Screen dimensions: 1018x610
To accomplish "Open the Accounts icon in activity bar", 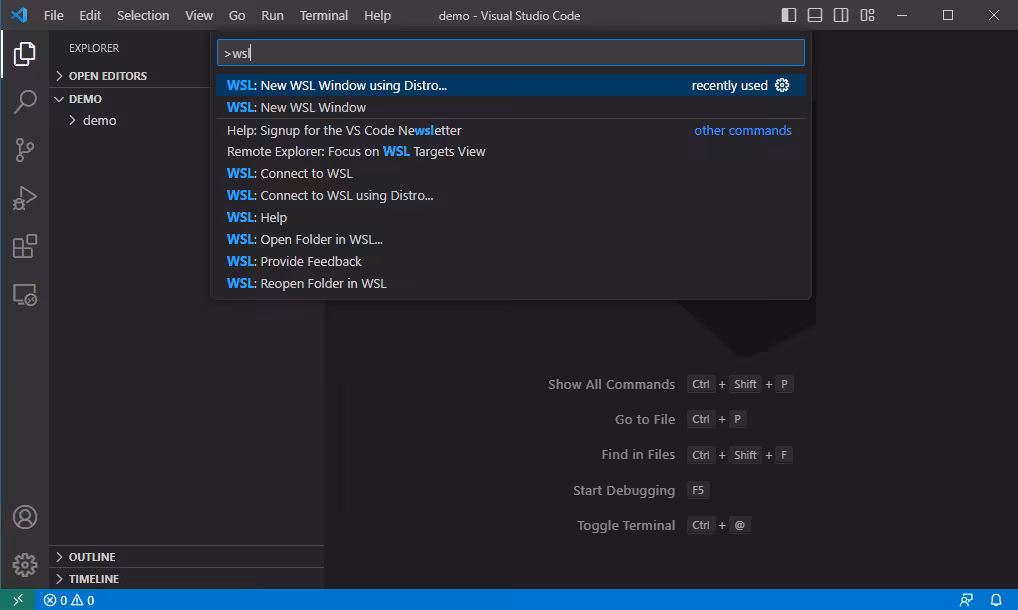I will point(25,517).
